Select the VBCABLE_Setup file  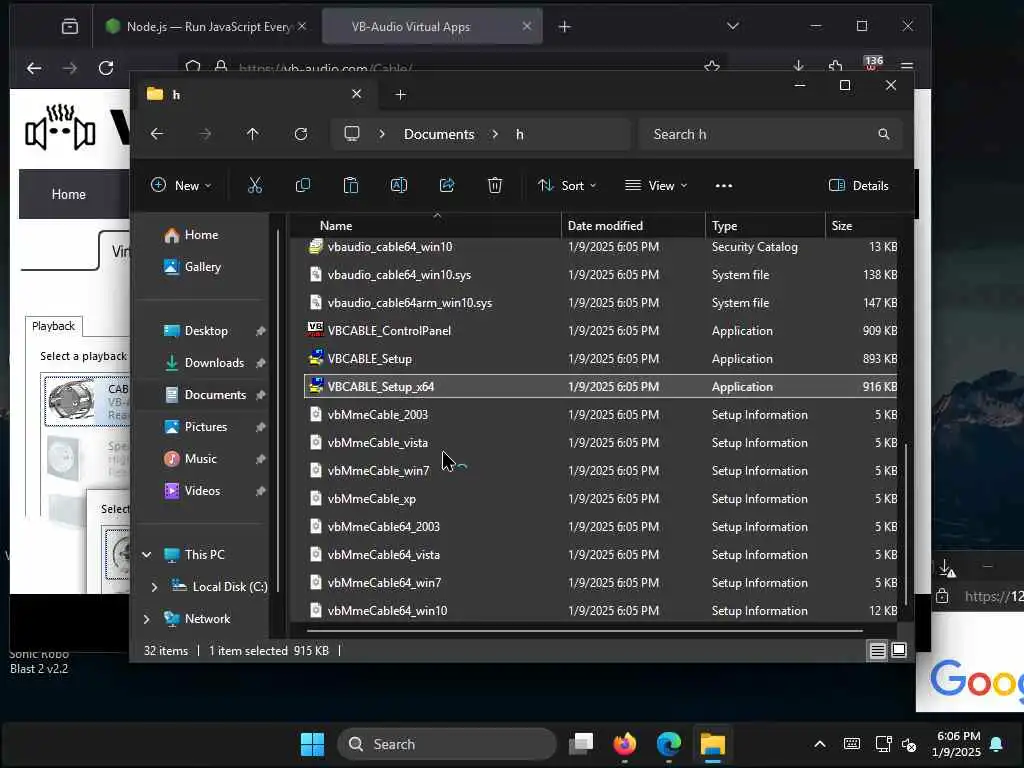(x=601, y=359)
